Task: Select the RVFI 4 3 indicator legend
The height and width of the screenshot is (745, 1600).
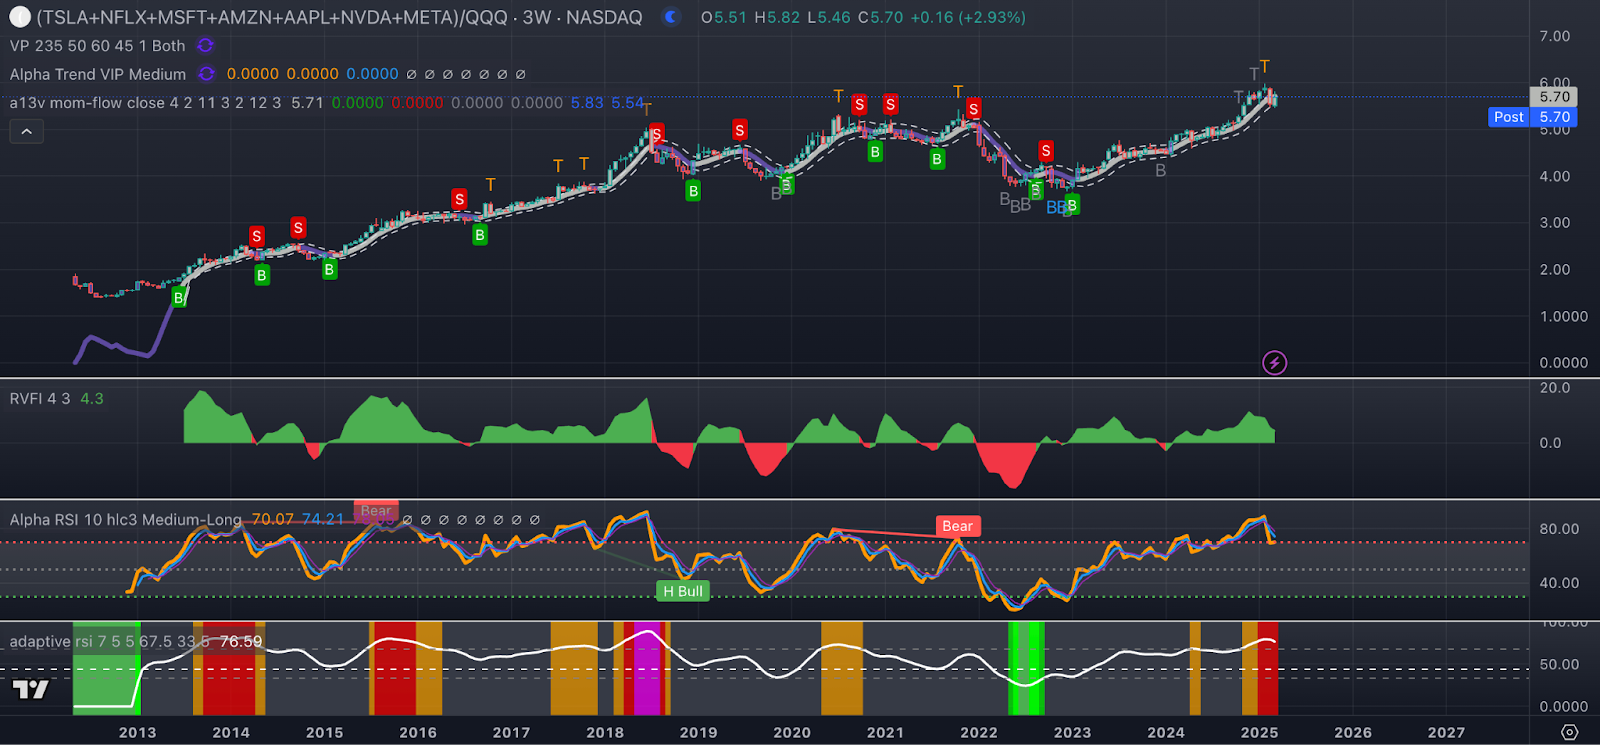Action: pyautogui.click(x=40, y=398)
